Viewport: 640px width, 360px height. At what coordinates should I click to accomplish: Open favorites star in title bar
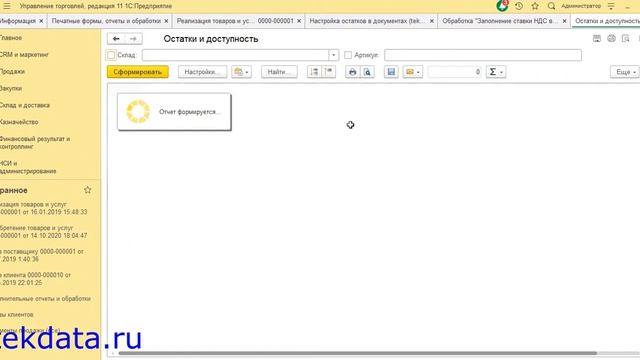(535, 6)
